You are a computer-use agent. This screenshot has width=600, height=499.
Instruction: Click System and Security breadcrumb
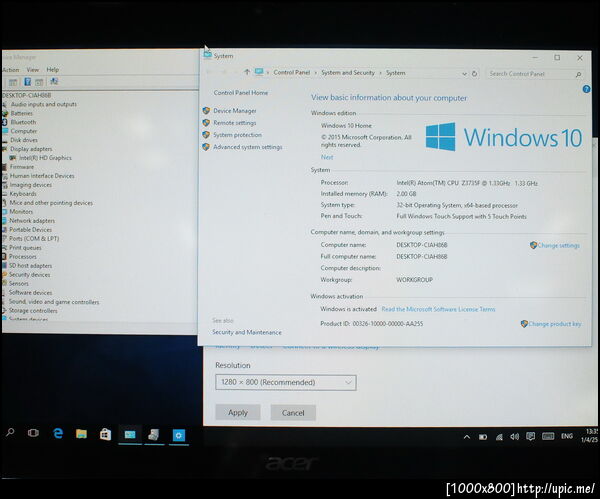point(348,73)
